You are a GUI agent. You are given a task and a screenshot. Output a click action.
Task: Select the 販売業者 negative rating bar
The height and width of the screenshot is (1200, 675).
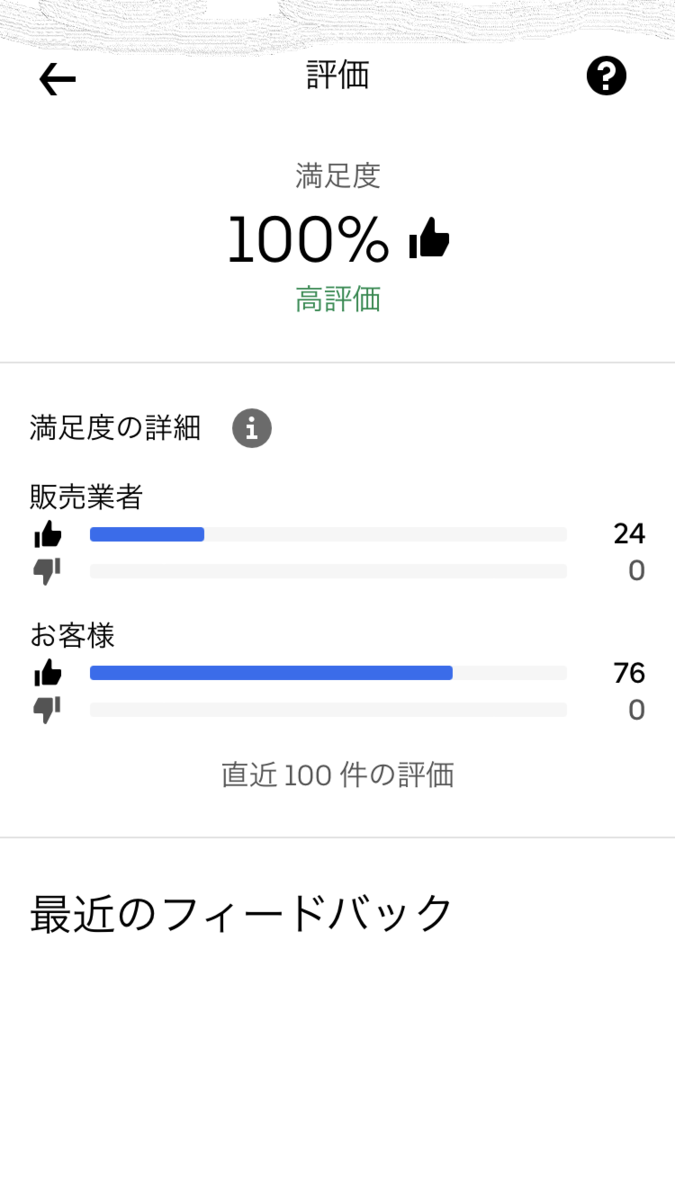click(x=328, y=571)
